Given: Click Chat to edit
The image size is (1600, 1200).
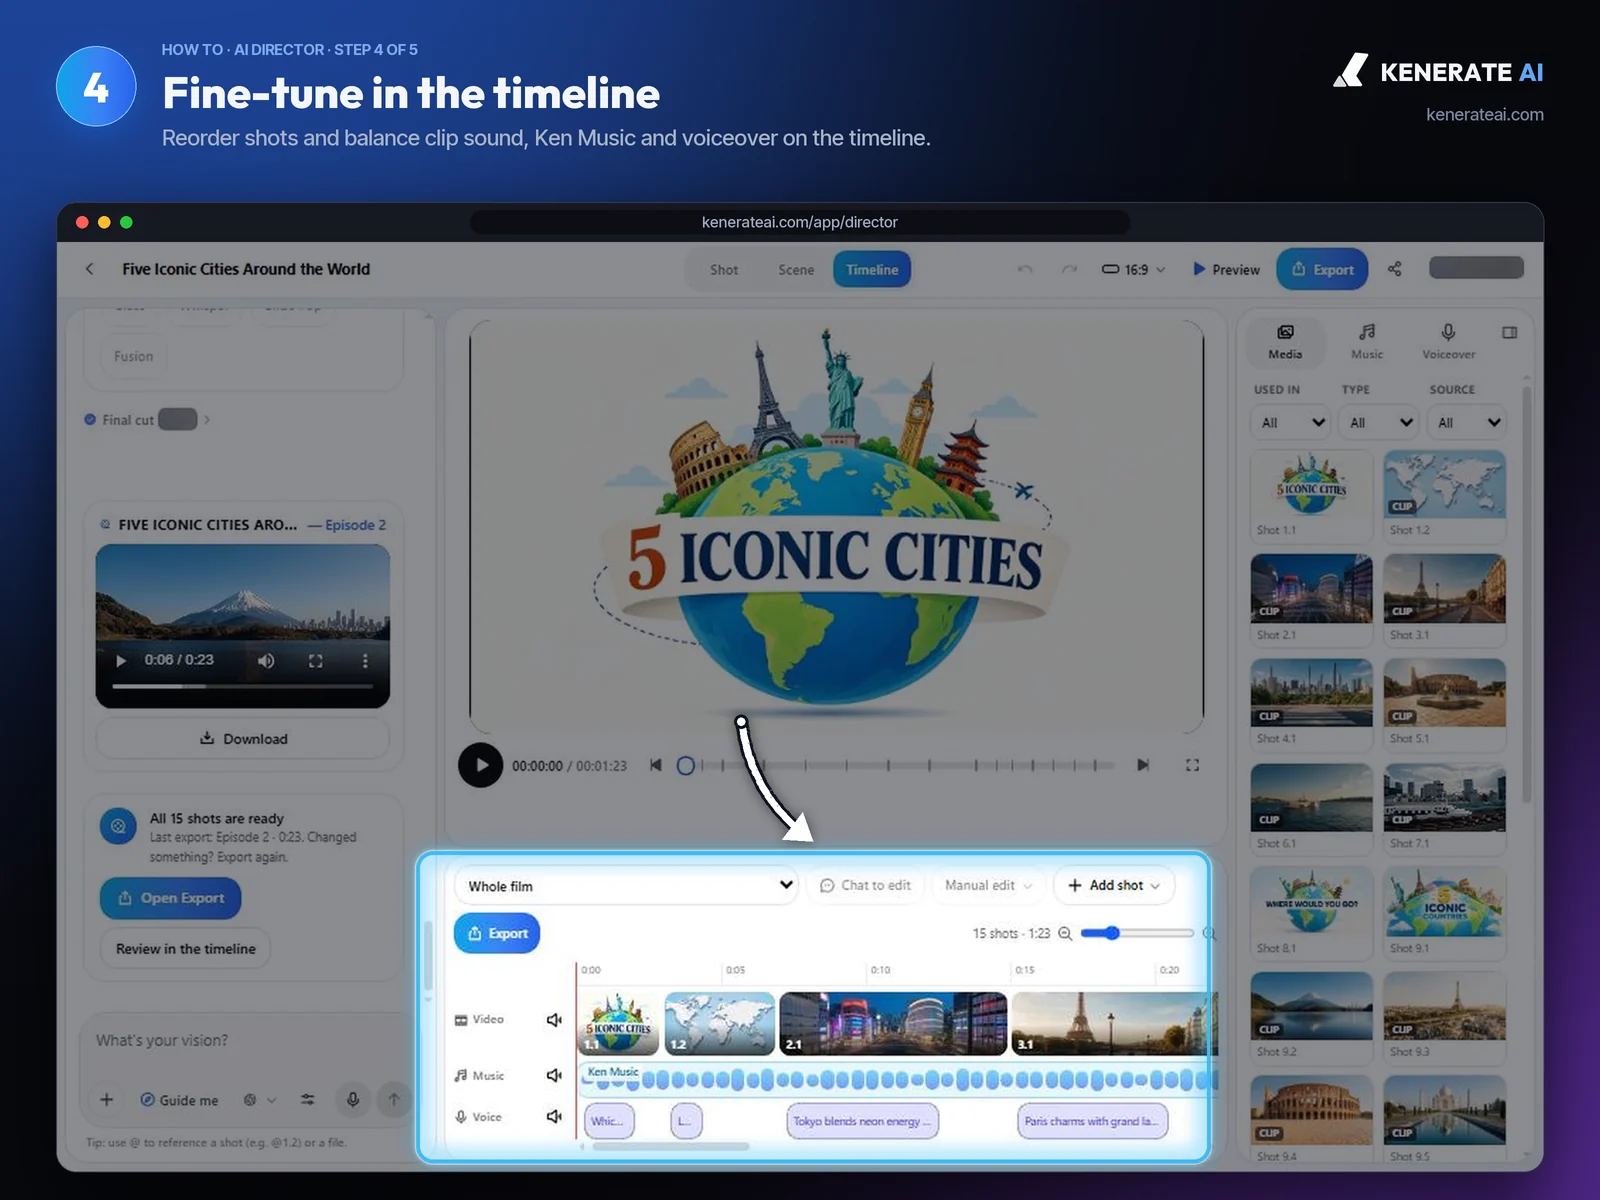Looking at the screenshot, I should [866, 886].
